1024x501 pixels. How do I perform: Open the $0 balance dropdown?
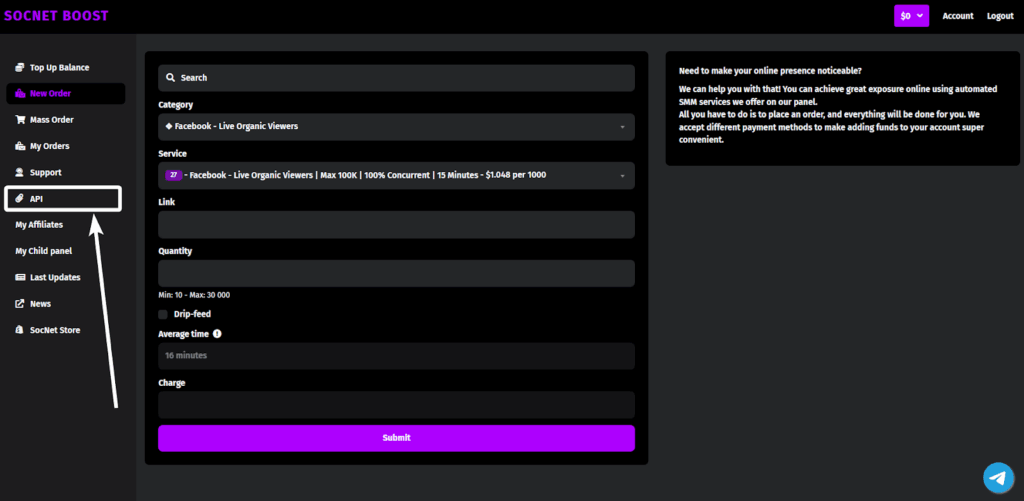[911, 16]
